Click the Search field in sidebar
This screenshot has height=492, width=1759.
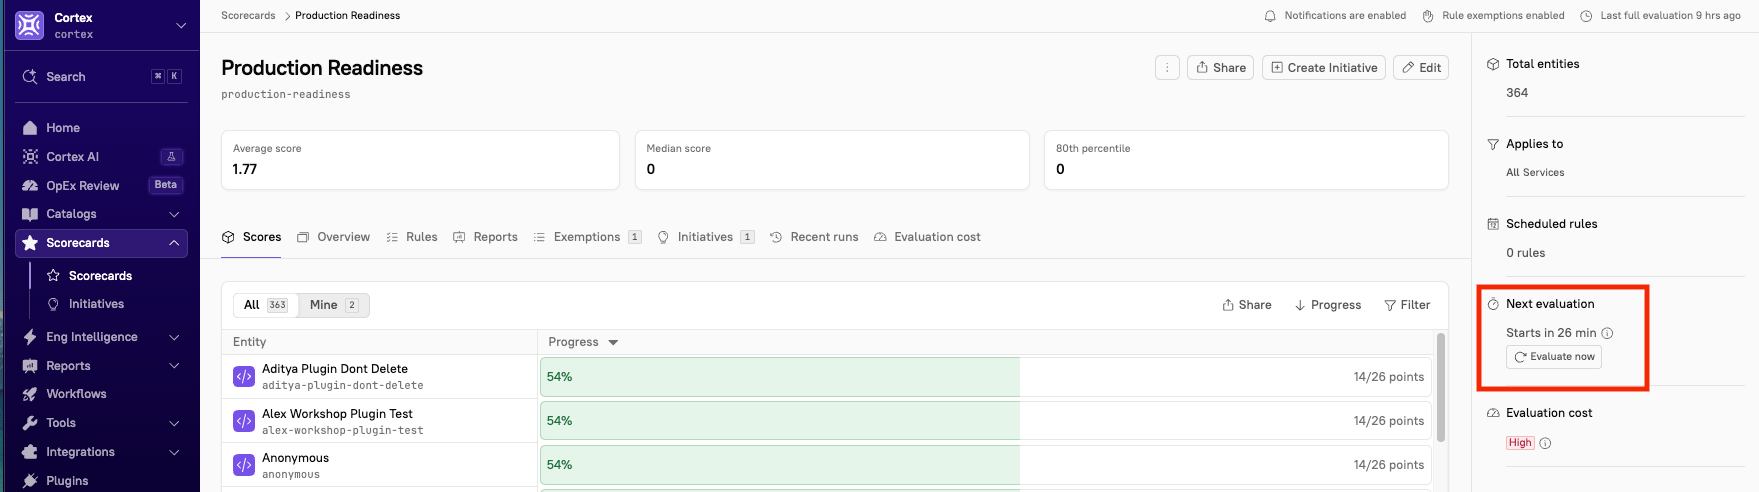tap(101, 76)
